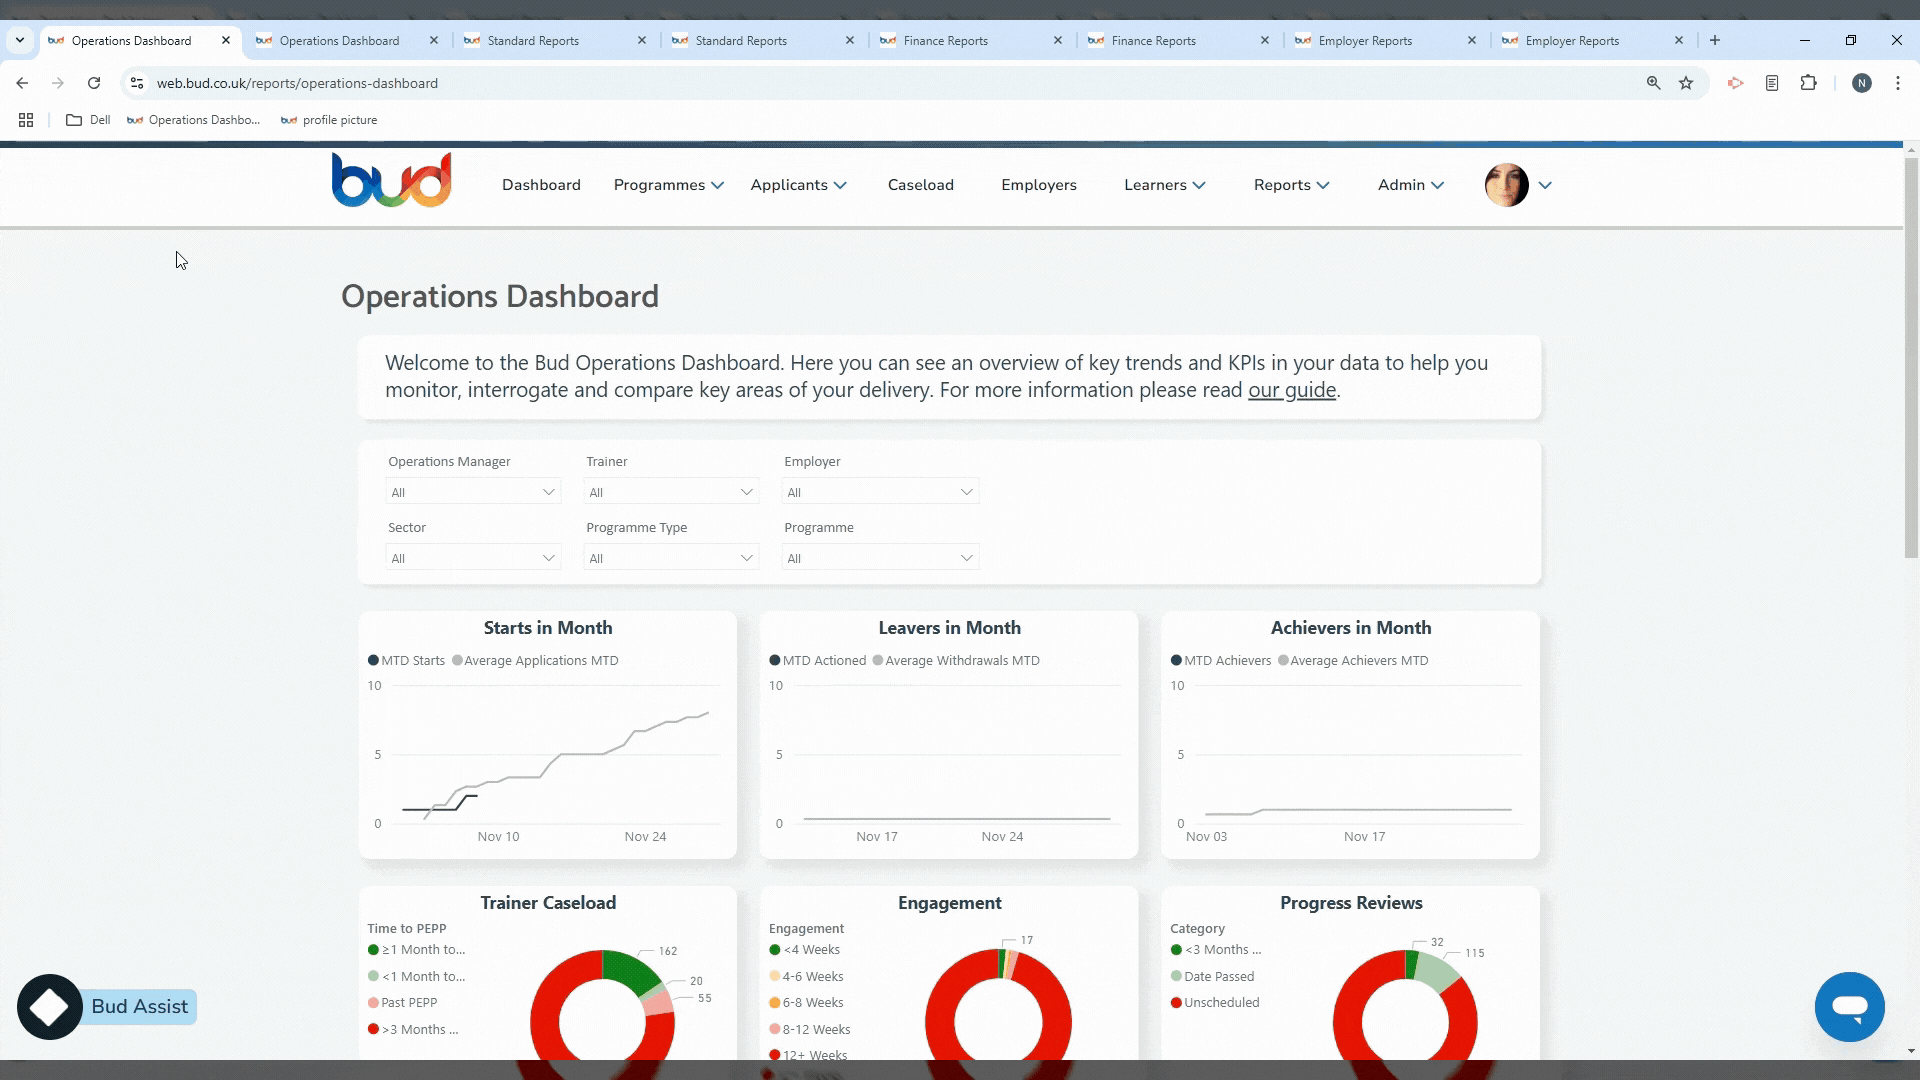Toggle Past PEPP legend entry

click(x=402, y=1003)
